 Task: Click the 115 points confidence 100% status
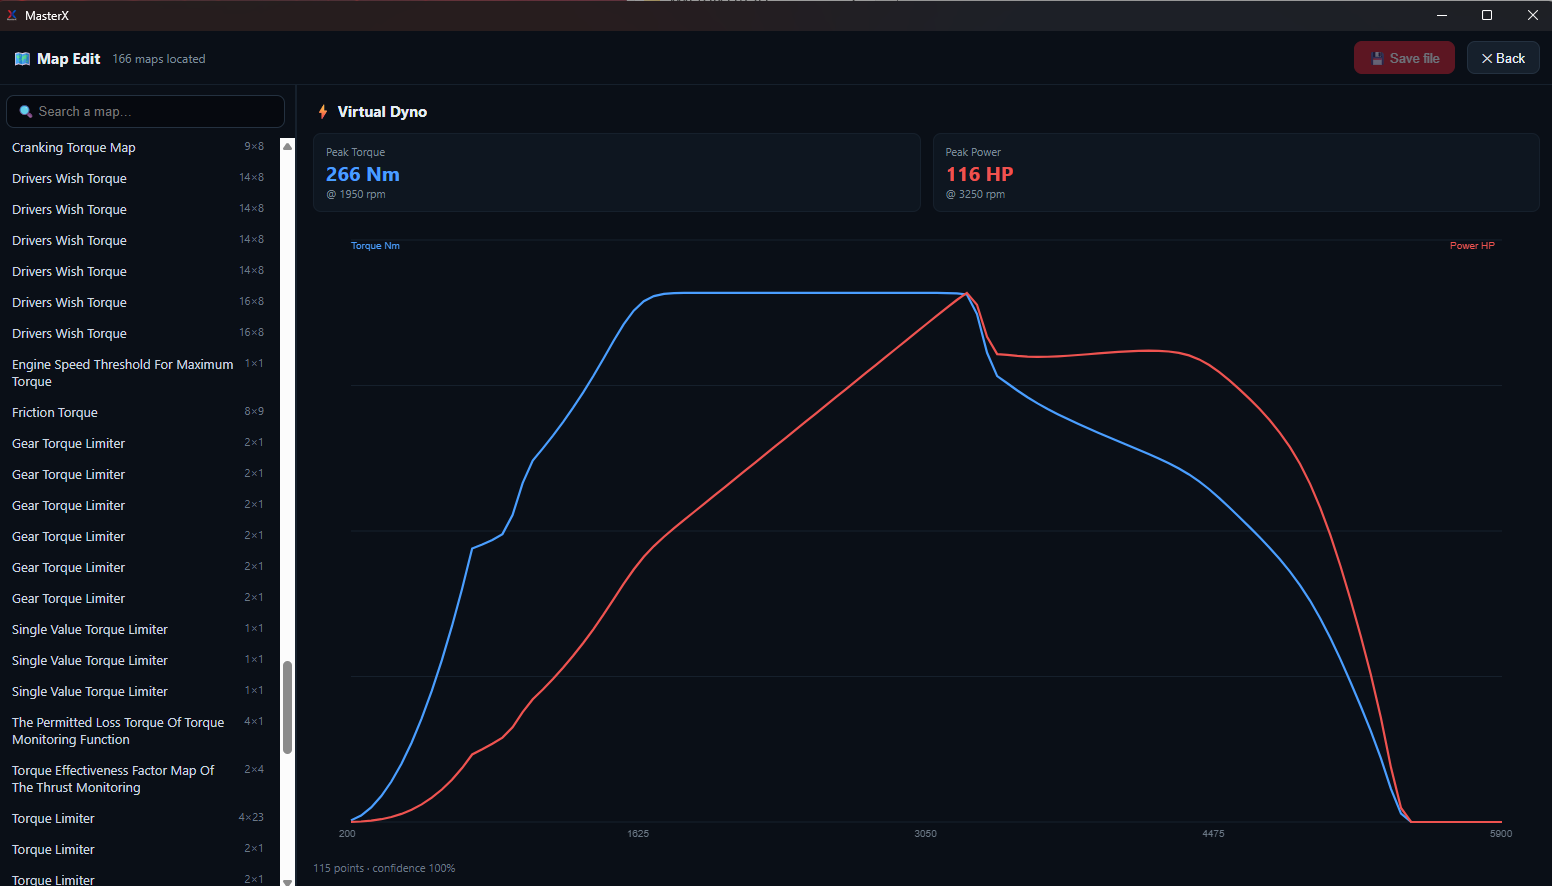pyautogui.click(x=384, y=868)
